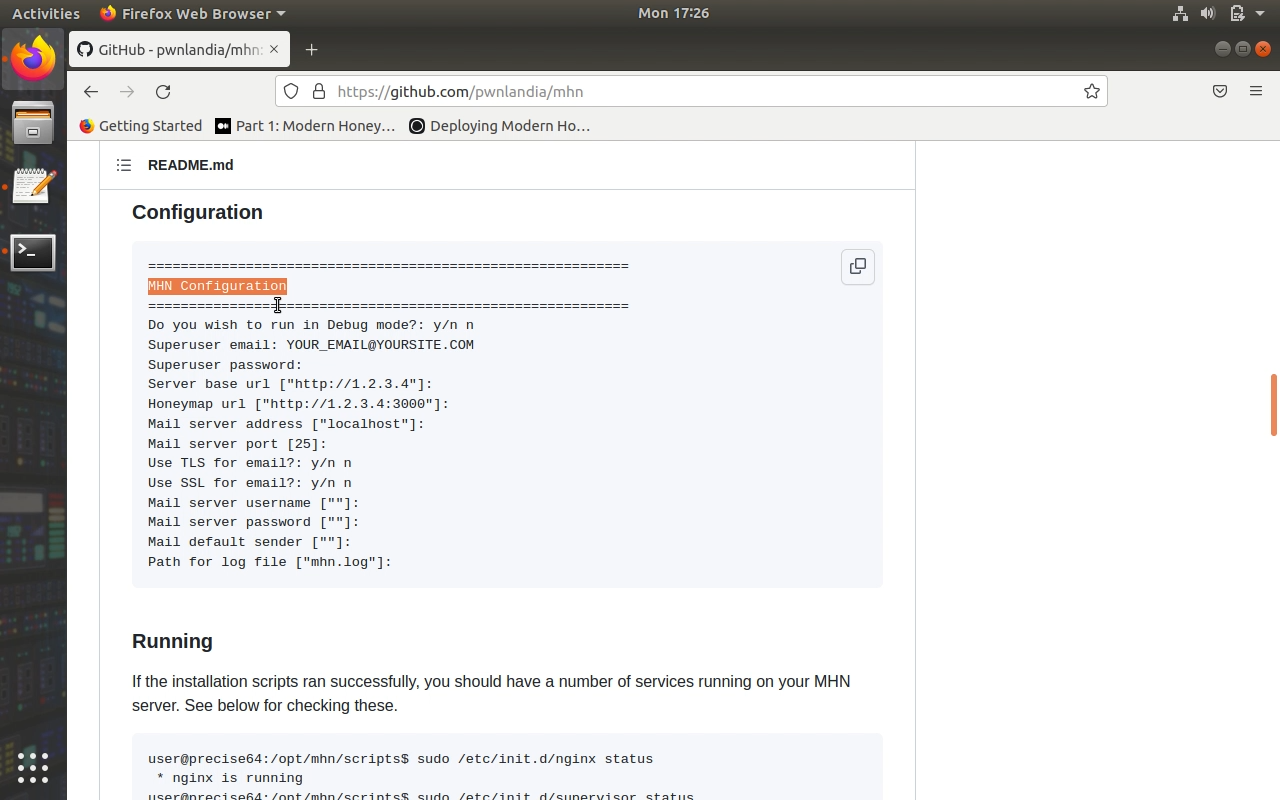Open a new browser tab
Image resolution: width=1280 pixels, height=800 pixels.
(x=311, y=50)
